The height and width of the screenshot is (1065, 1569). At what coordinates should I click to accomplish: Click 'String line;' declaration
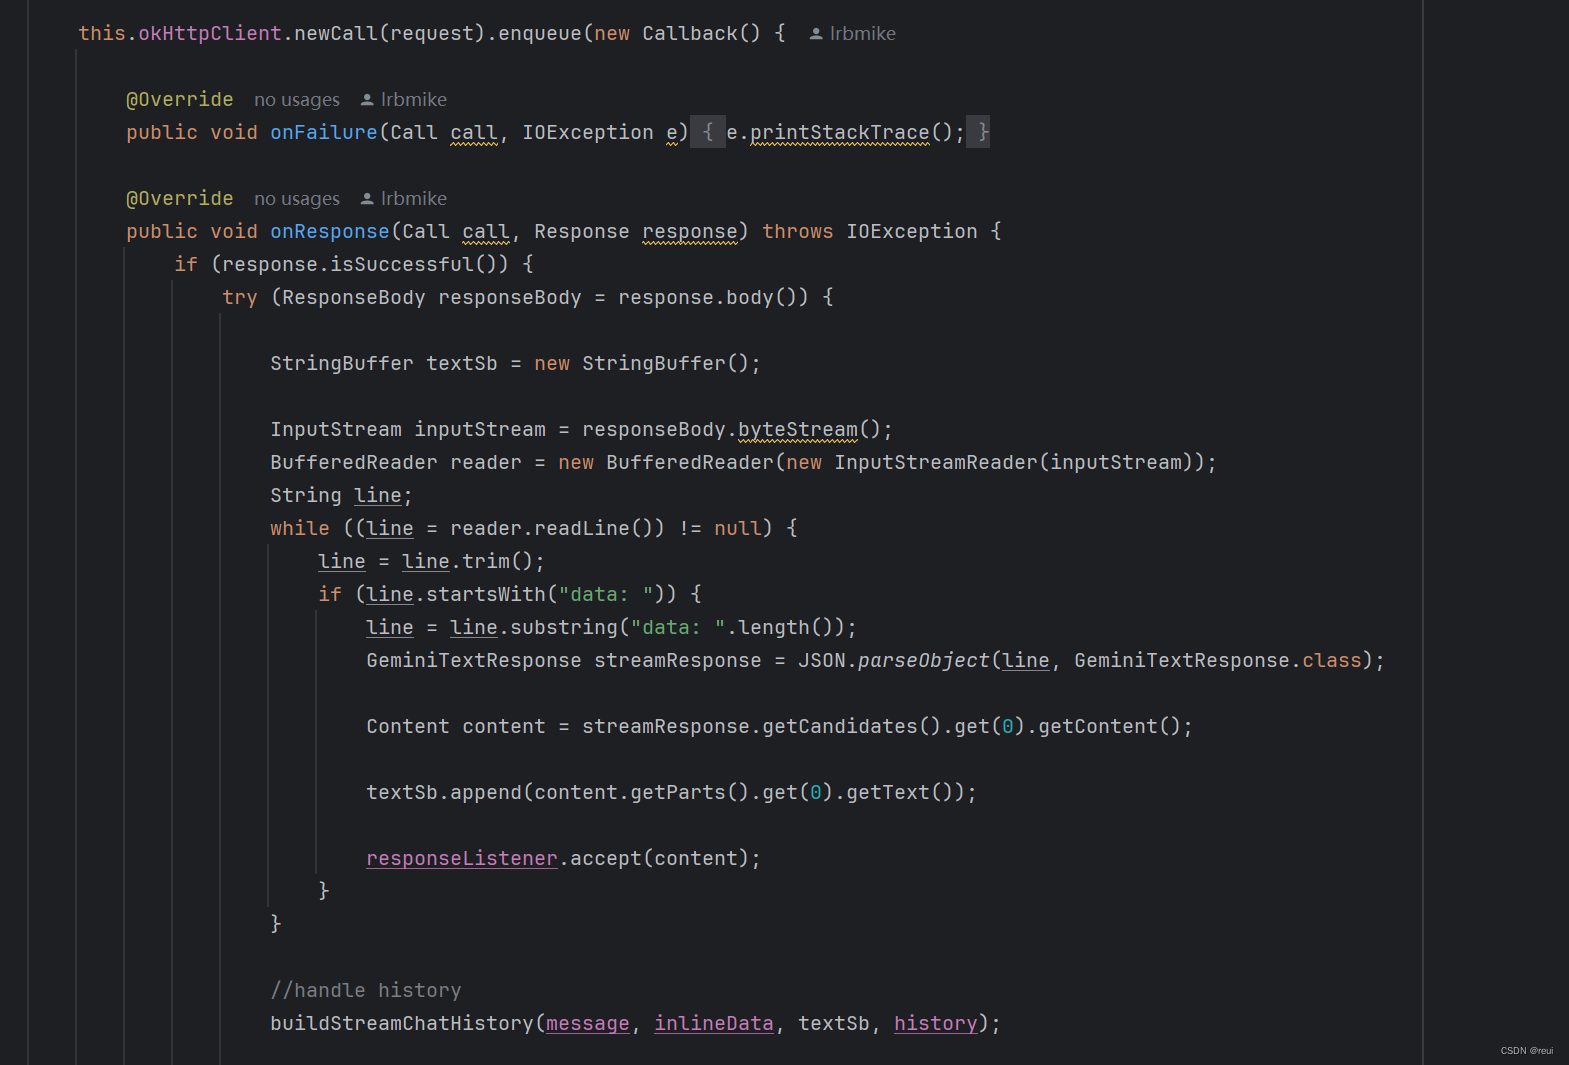(x=341, y=496)
